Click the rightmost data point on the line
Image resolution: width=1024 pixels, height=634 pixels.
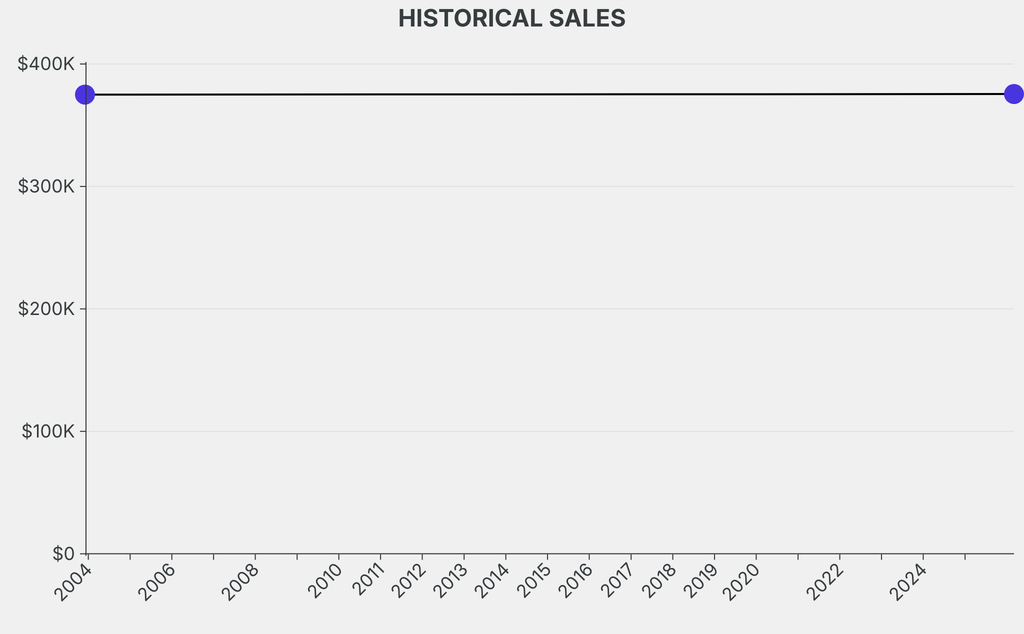(x=1013, y=94)
